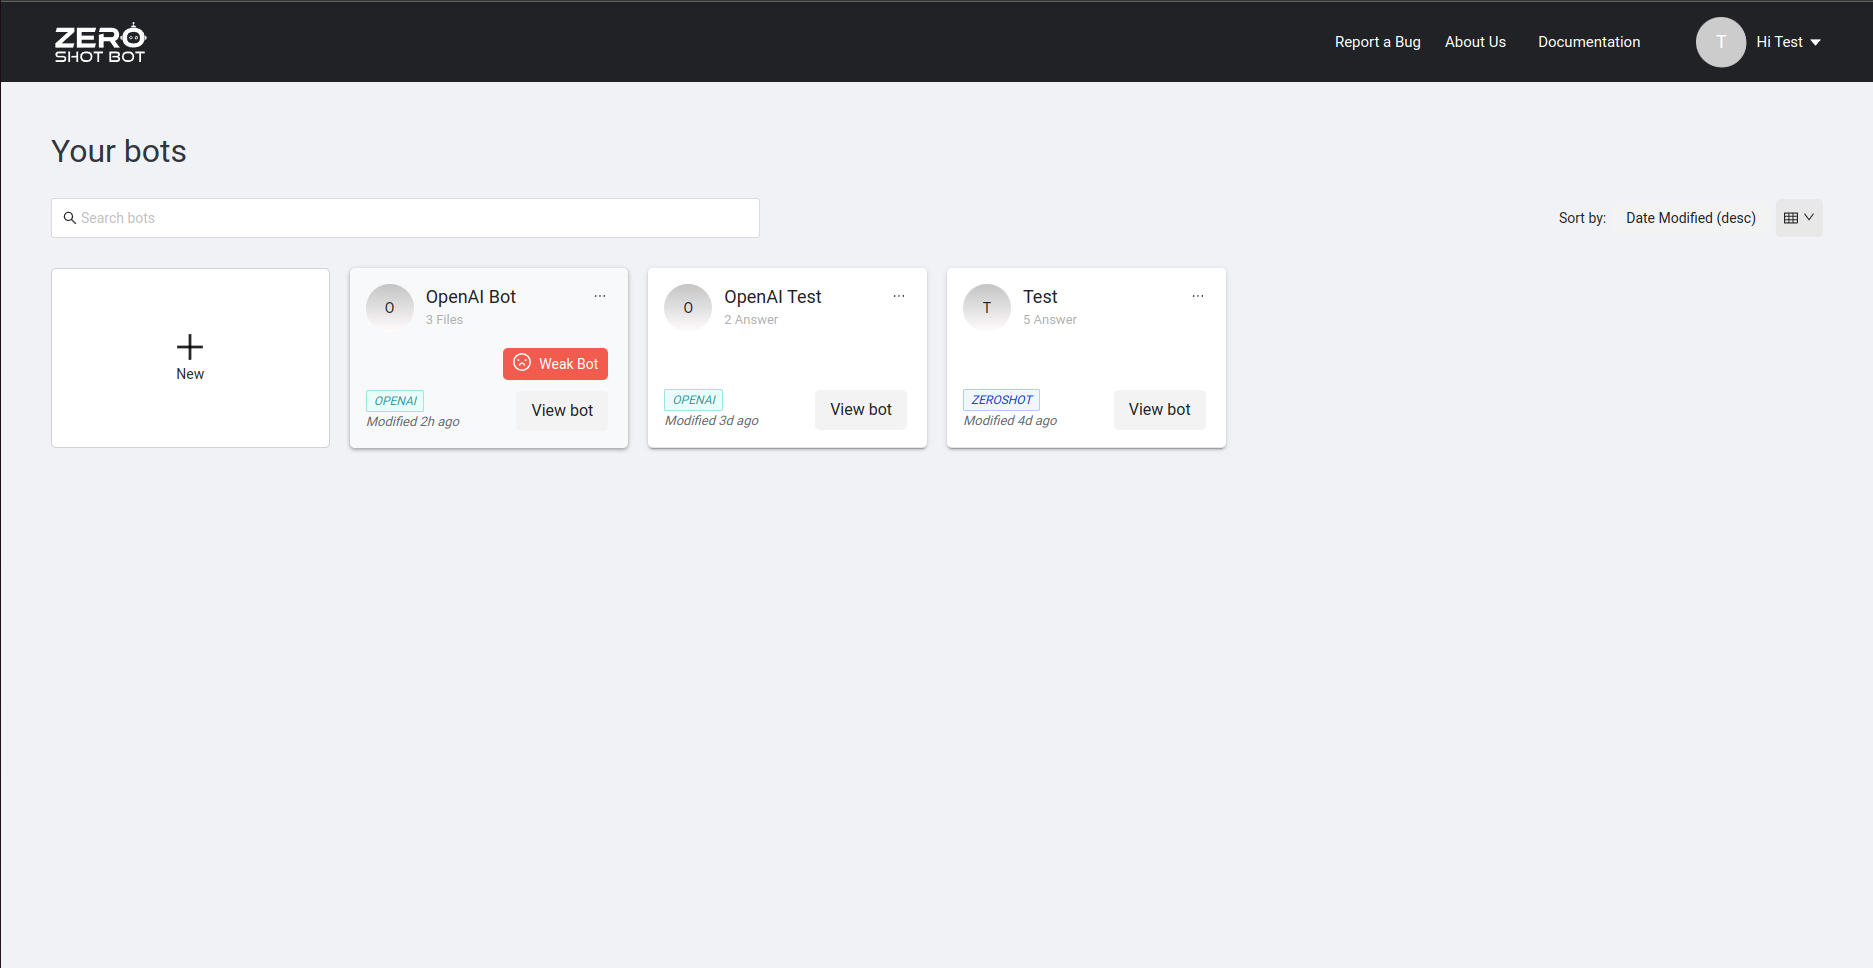Expand the grid view layout switcher
Viewport: 1873px width, 968px height.
1798,218
